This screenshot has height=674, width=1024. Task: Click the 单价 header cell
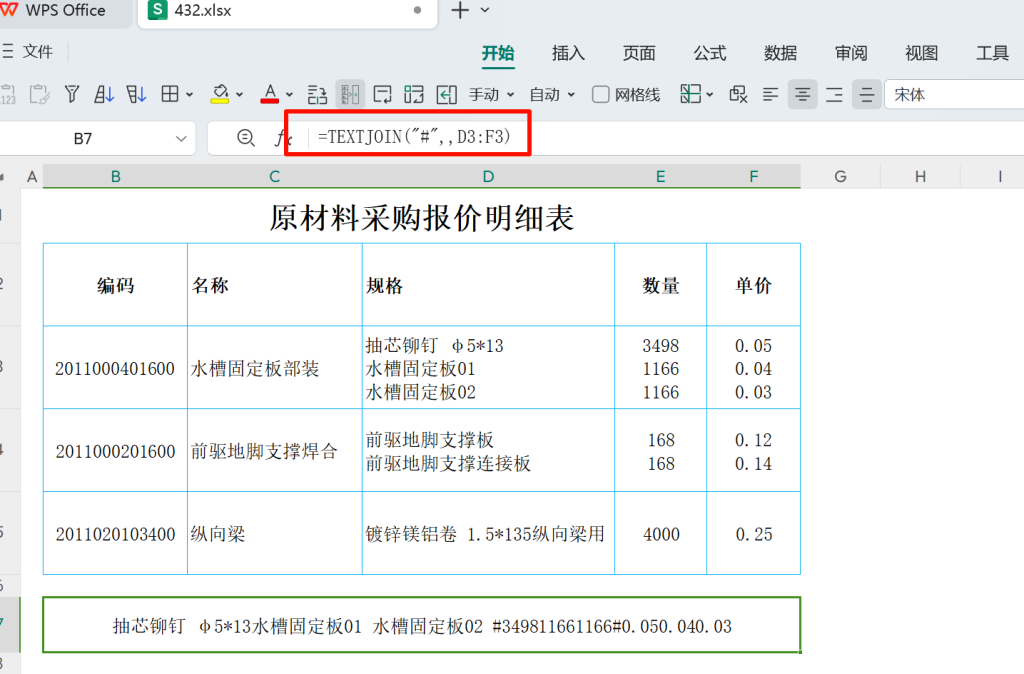pos(754,285)
